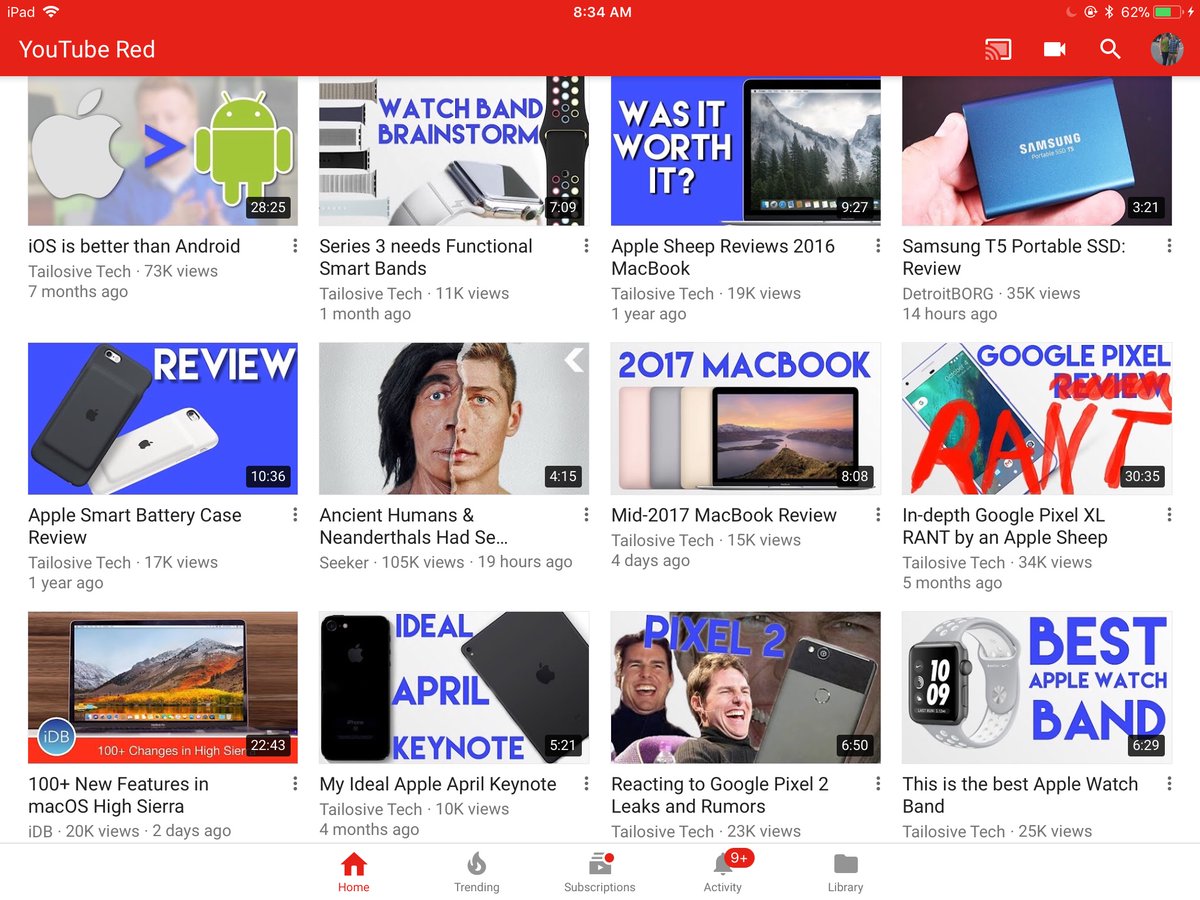Open options for Samsung T5 Portable SSD Review
1200x900 pixels.
[x=1169, y=246]
